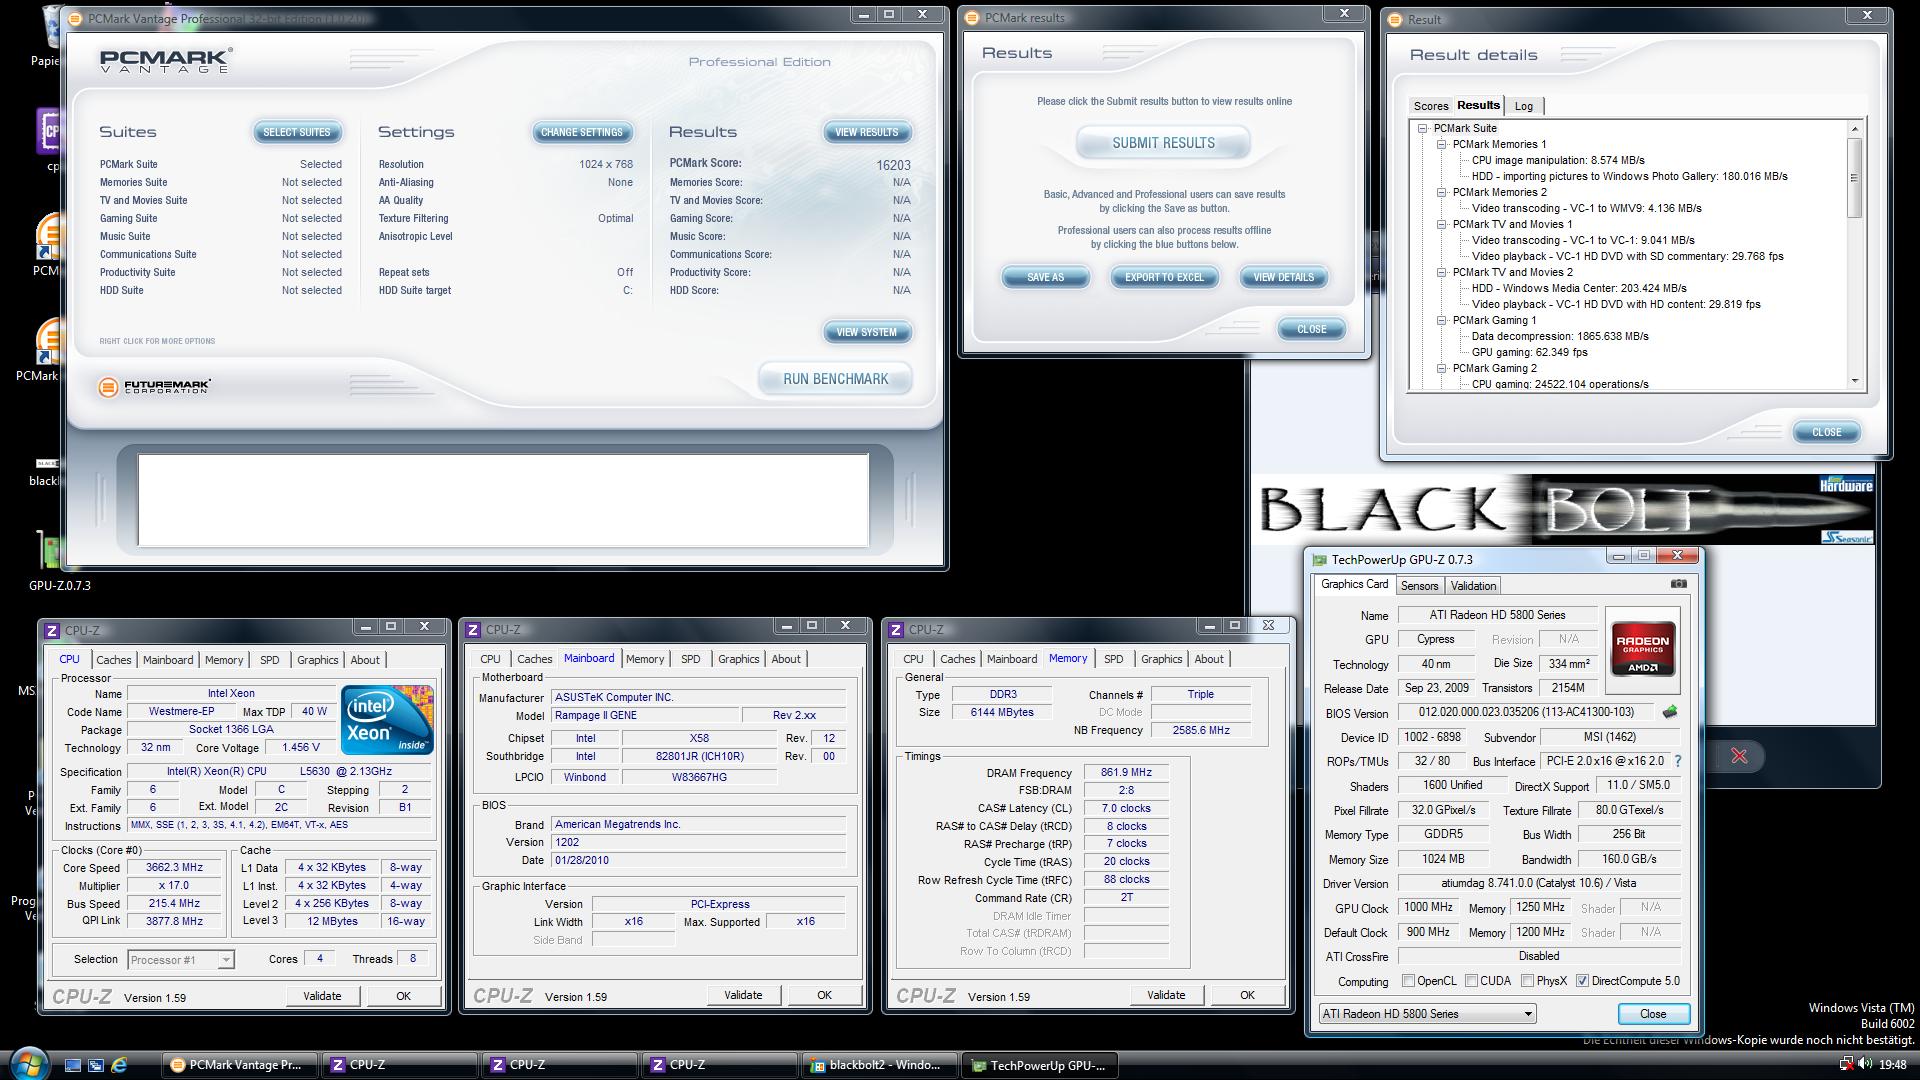This screenshot has height=1080, width=1920.
Task: Open the GPU selector dropdown in GPU-Z
Action: (x=1427, y=1014)
